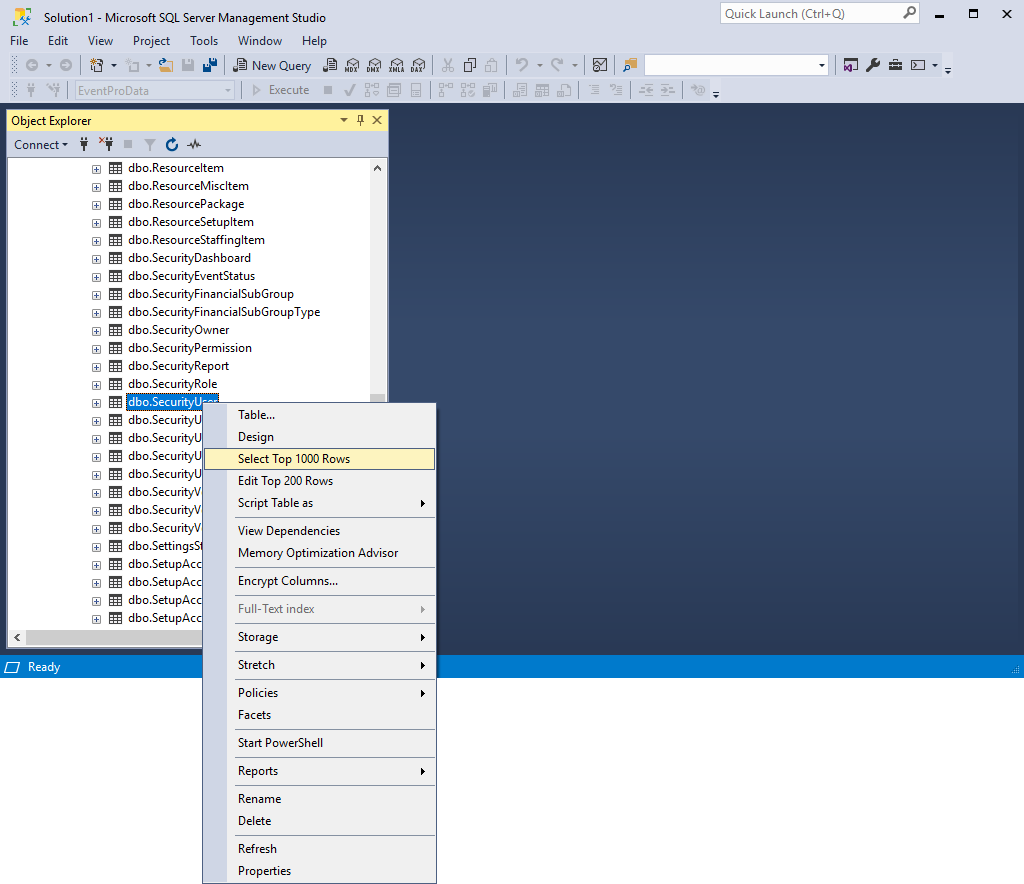Open the Tools menu
1024x884 pixels.
[204, 40]
